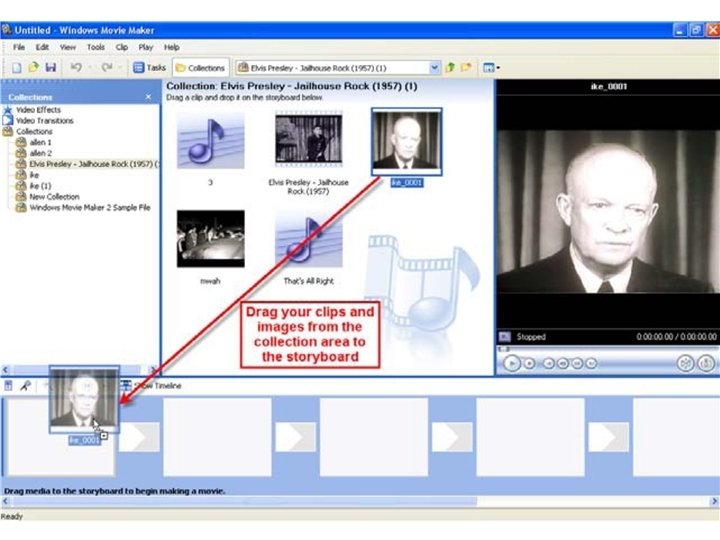The image size is (720, 540).
Task: Close the Collections pane
Action: [x=148, y=97]
